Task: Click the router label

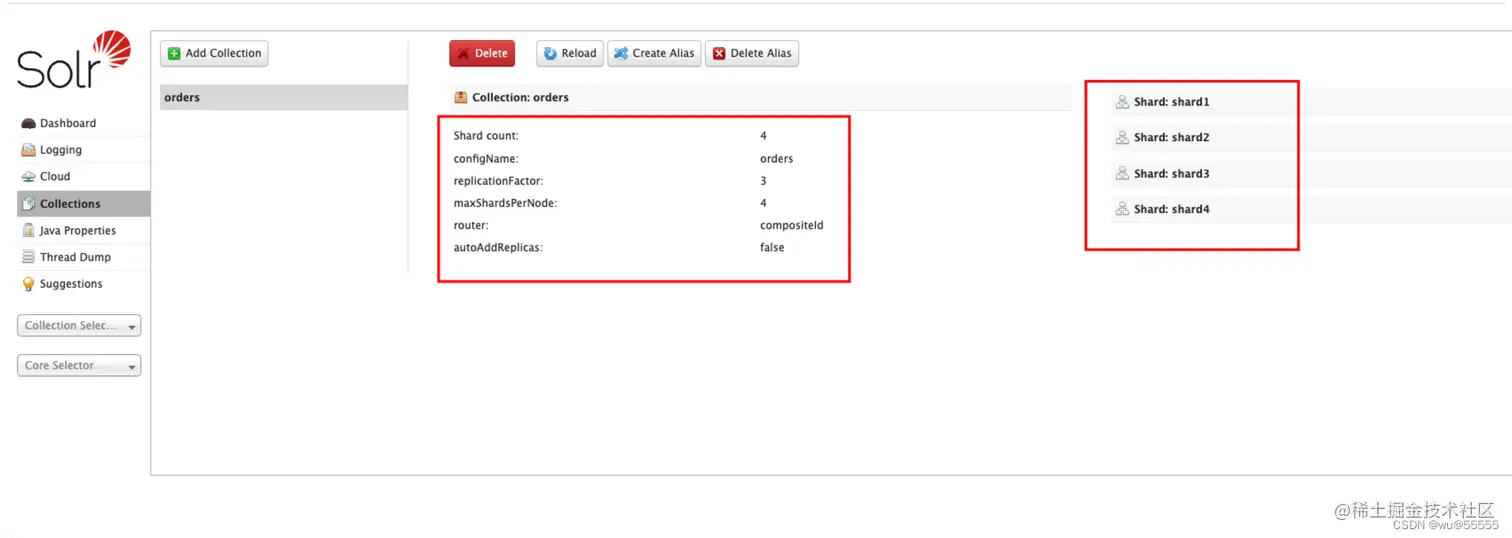Action: click(x=471, y=226)
